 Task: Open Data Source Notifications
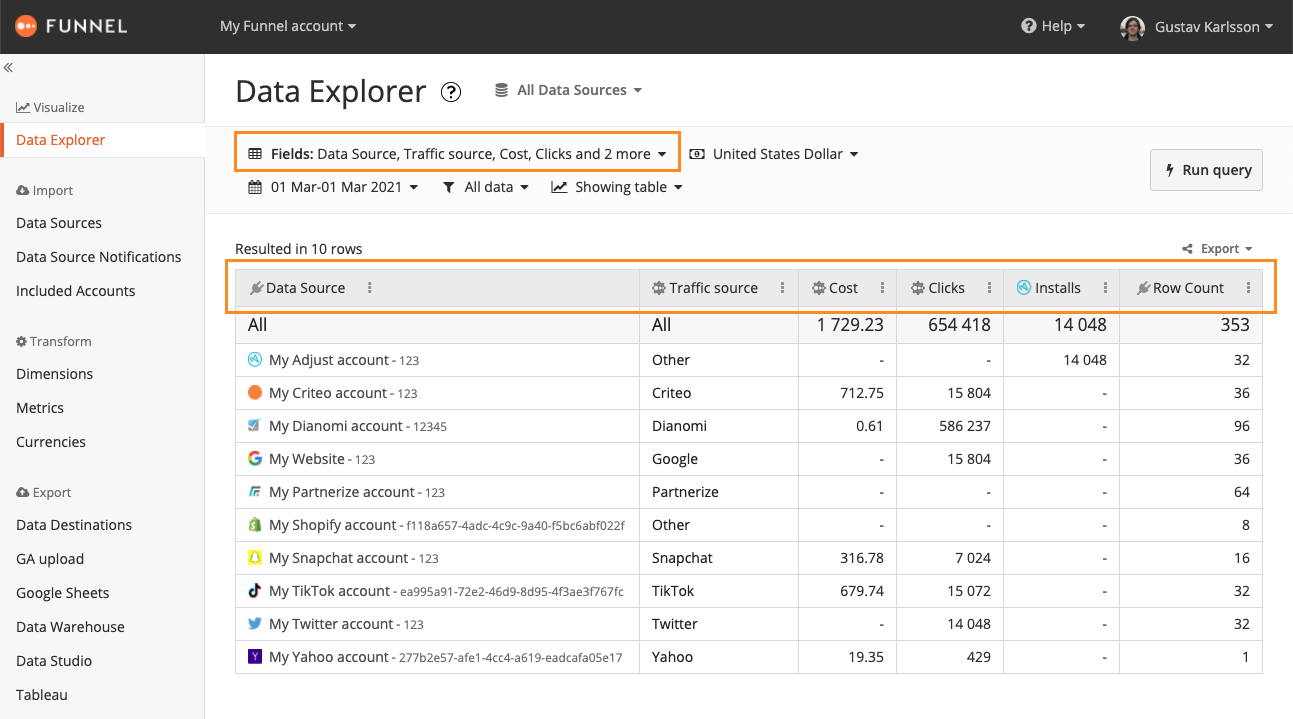99,257
